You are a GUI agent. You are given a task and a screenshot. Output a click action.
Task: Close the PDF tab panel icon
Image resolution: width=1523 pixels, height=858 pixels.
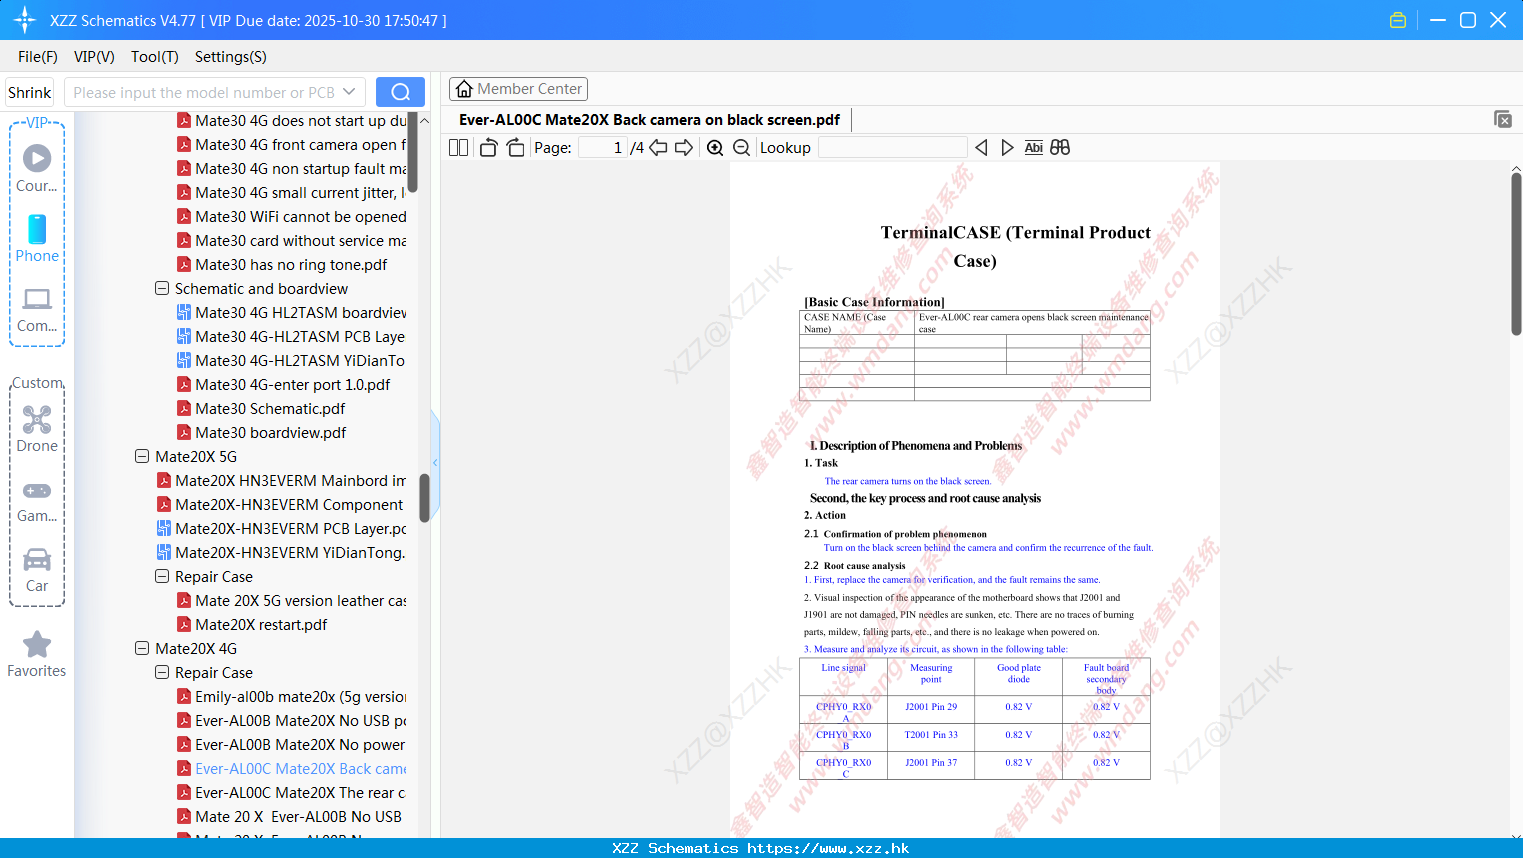click(x=1503, y=119)
